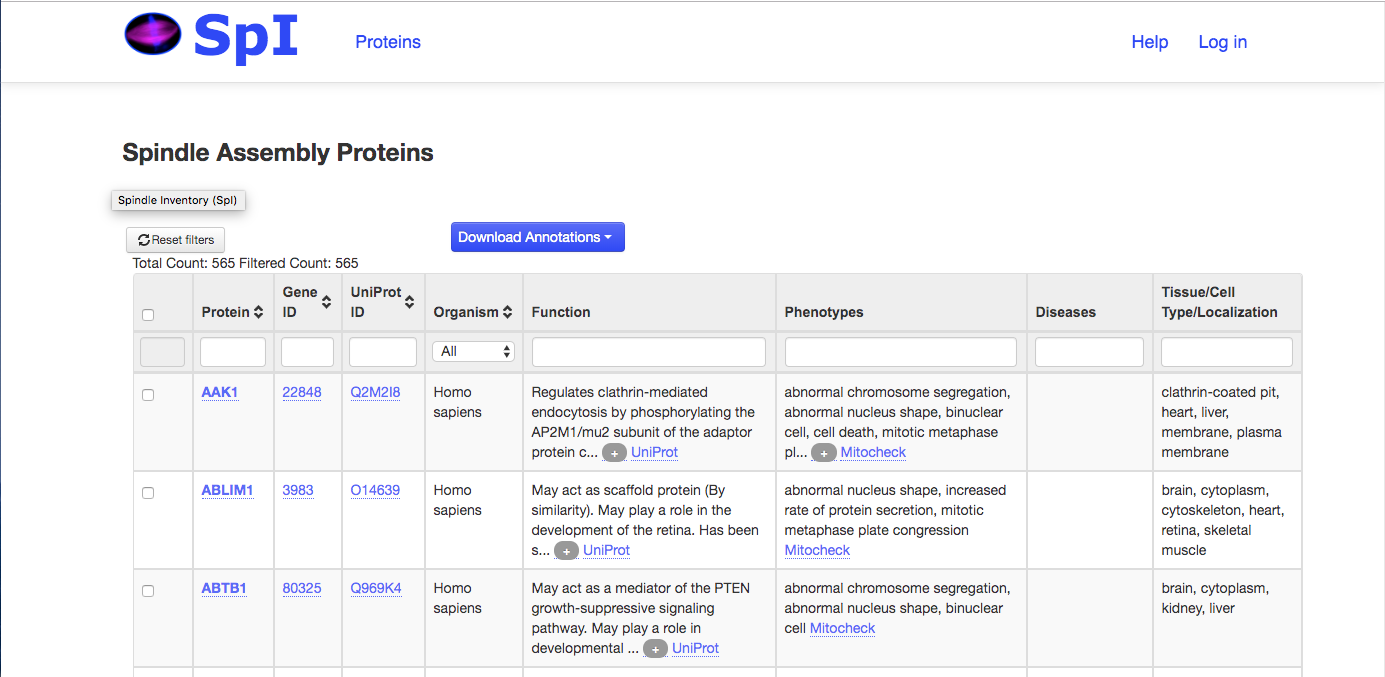Focus the Function filter field

[649, 352]
